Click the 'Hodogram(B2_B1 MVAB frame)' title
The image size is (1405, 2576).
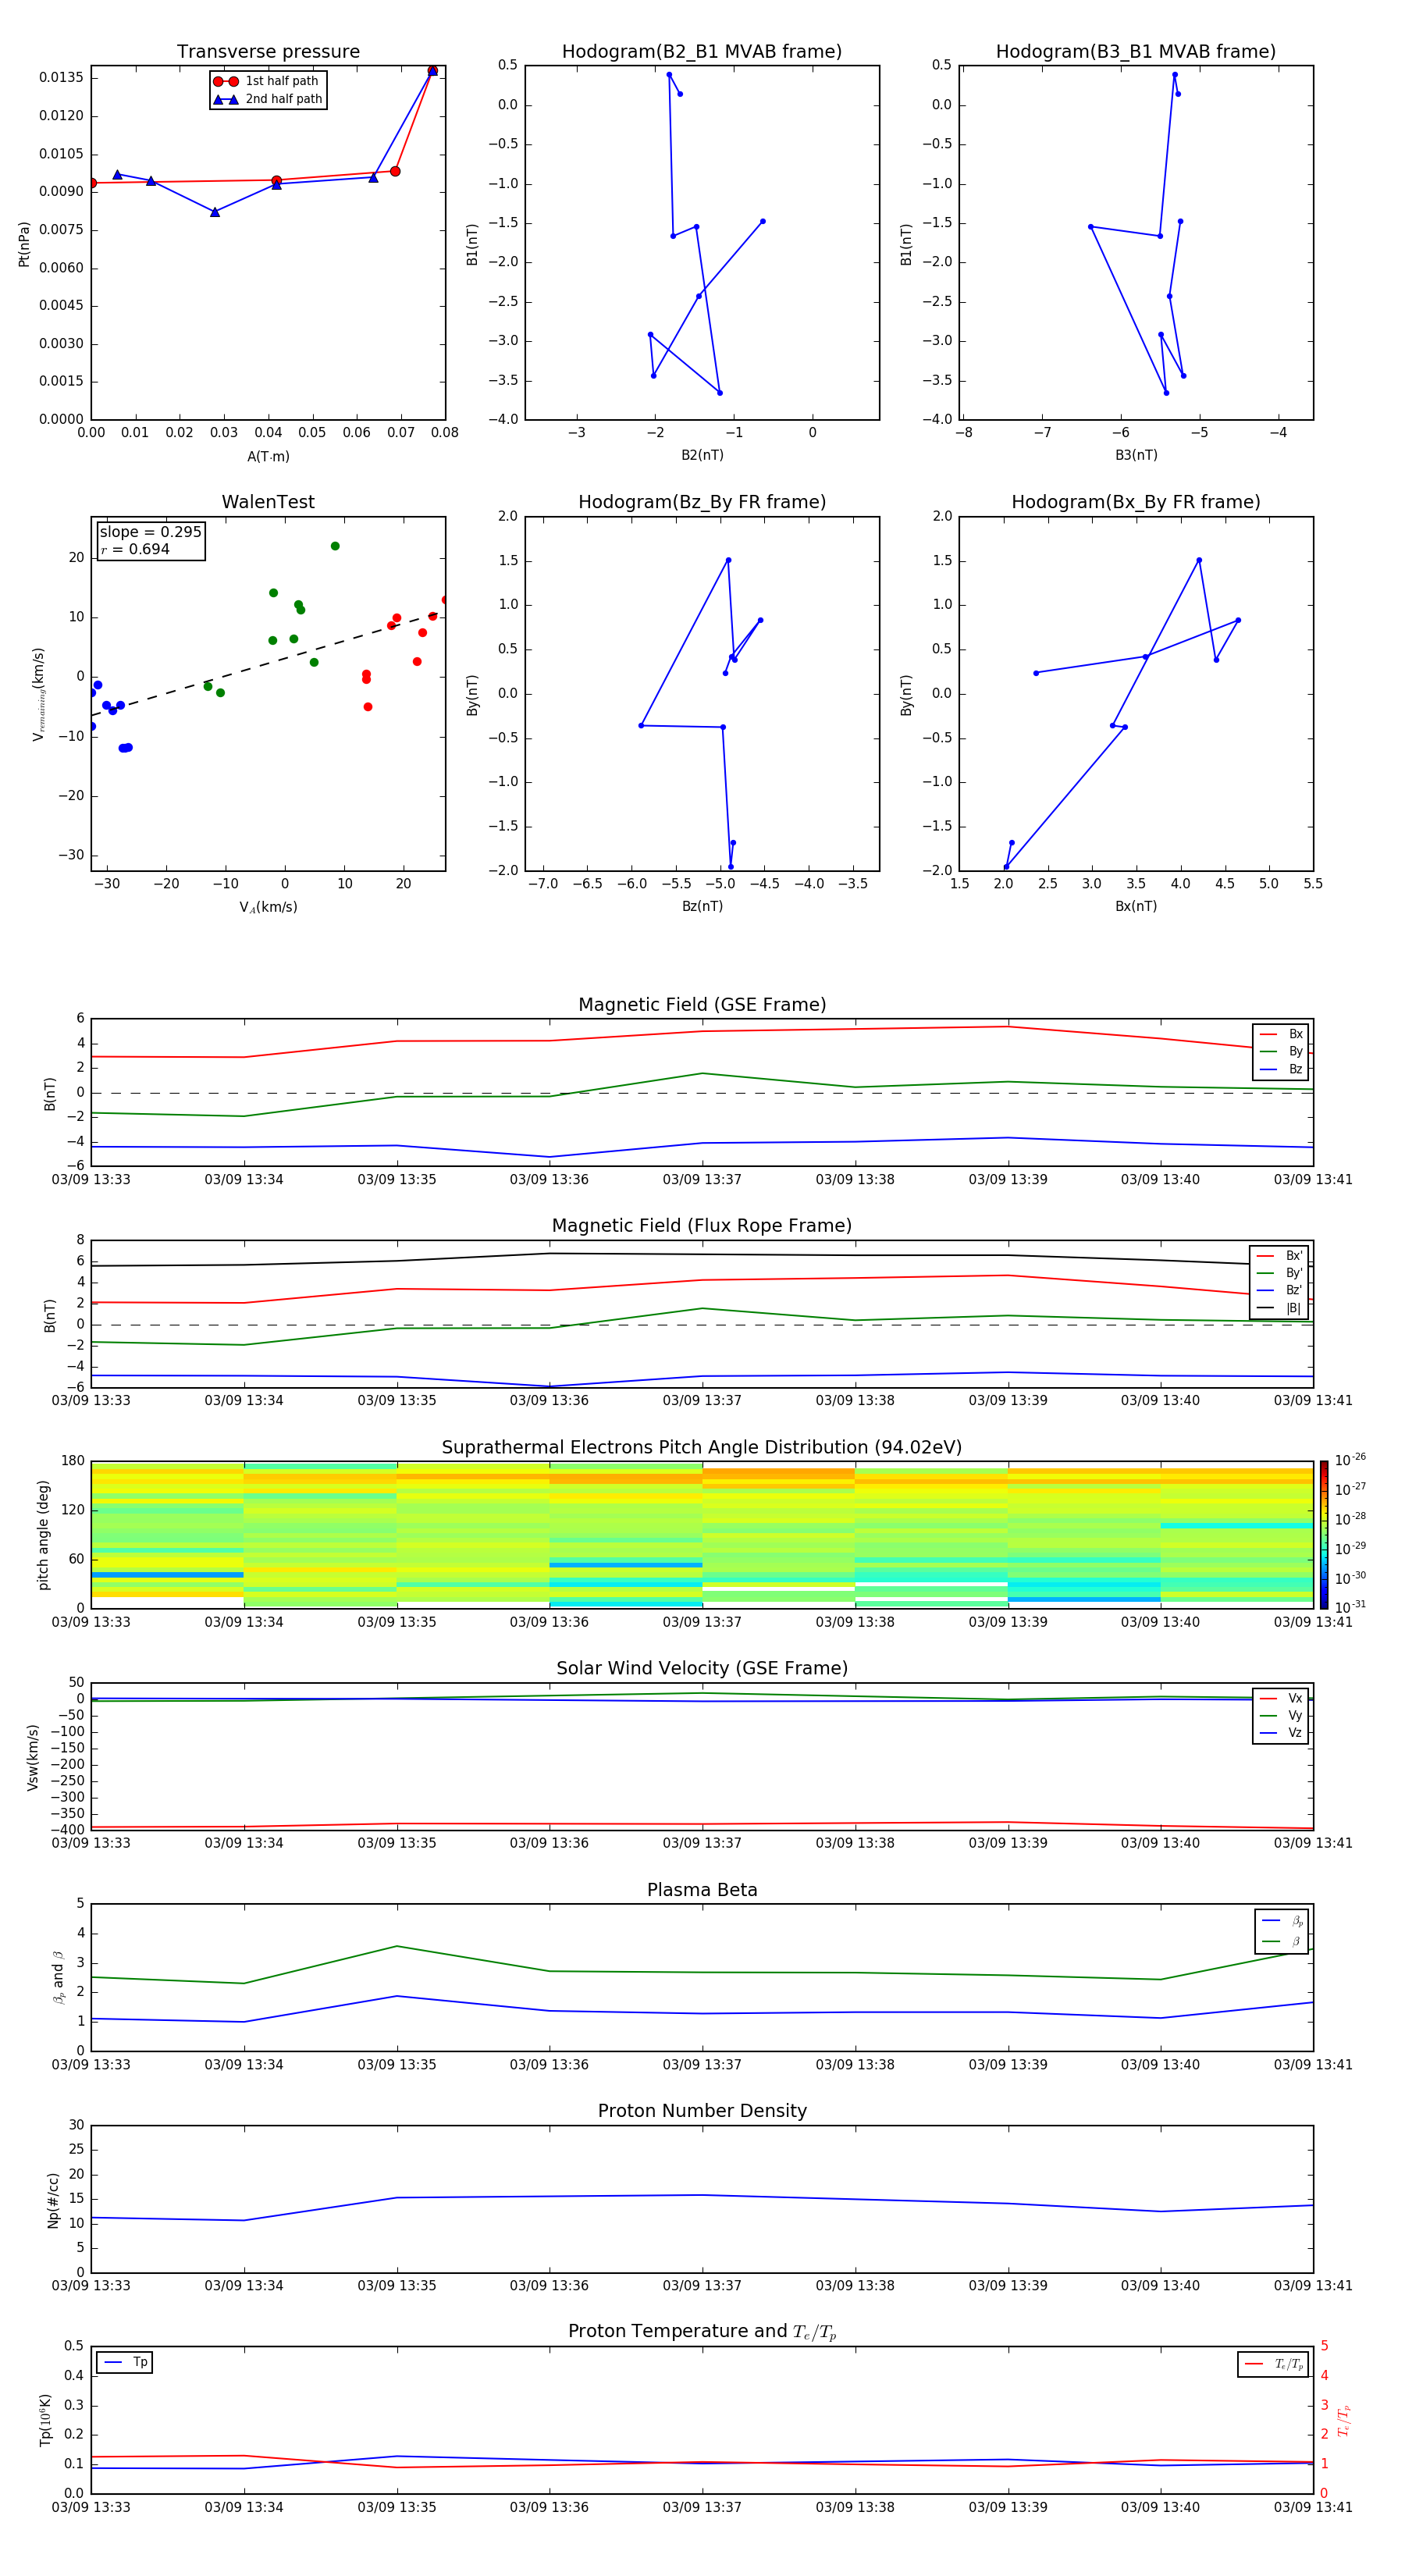coord(702,52)
